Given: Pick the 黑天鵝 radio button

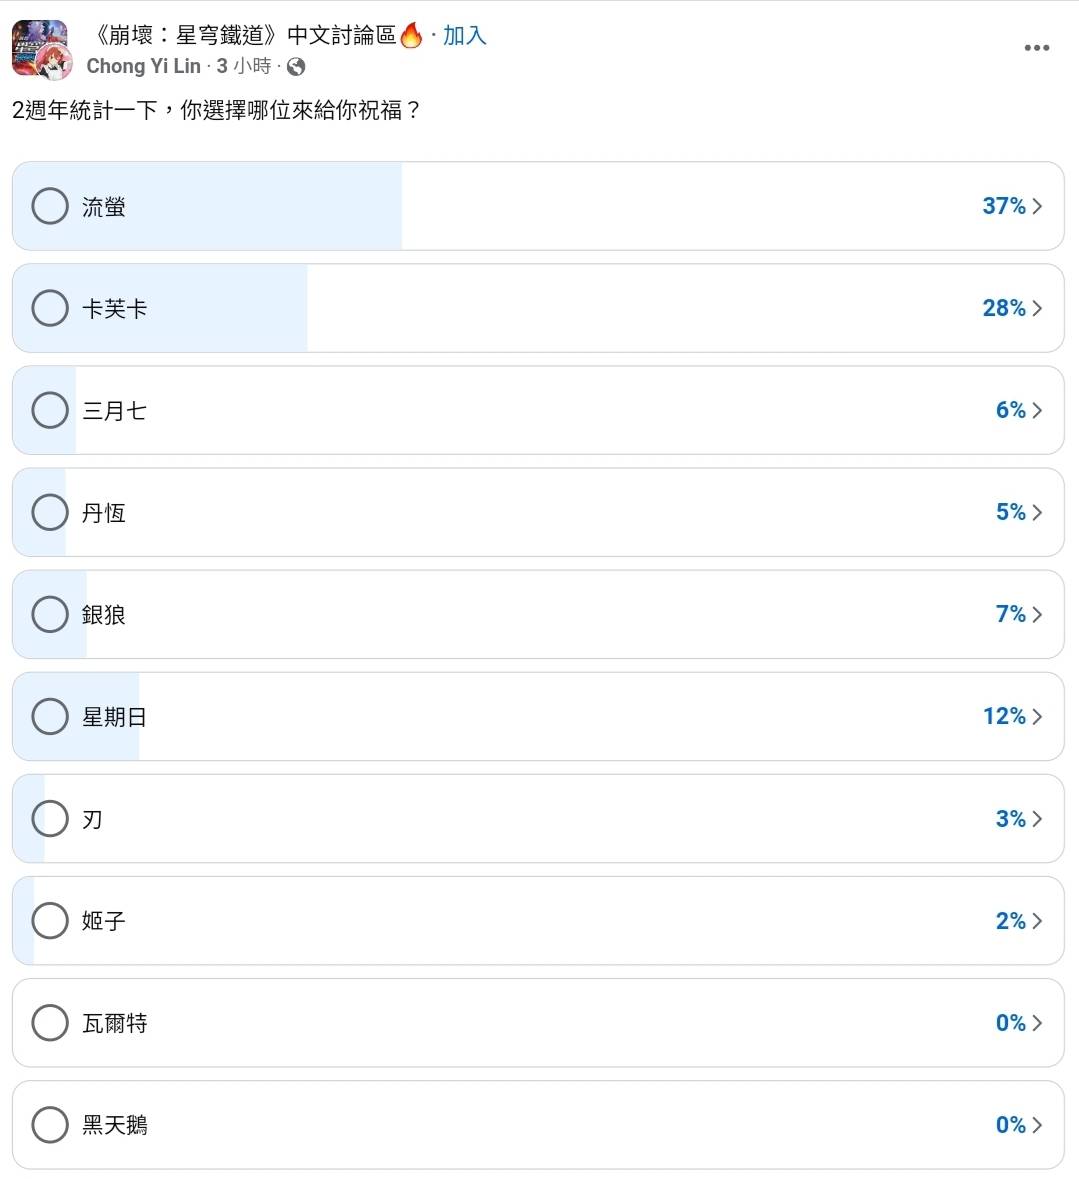Looking at the screenshot, I should [50, 1124].
